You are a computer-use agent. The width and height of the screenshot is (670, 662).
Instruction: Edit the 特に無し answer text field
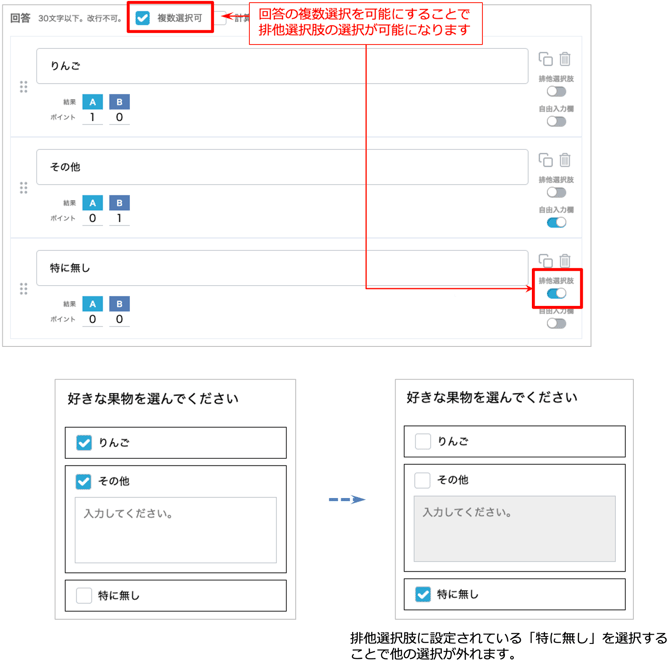(282, 268)
